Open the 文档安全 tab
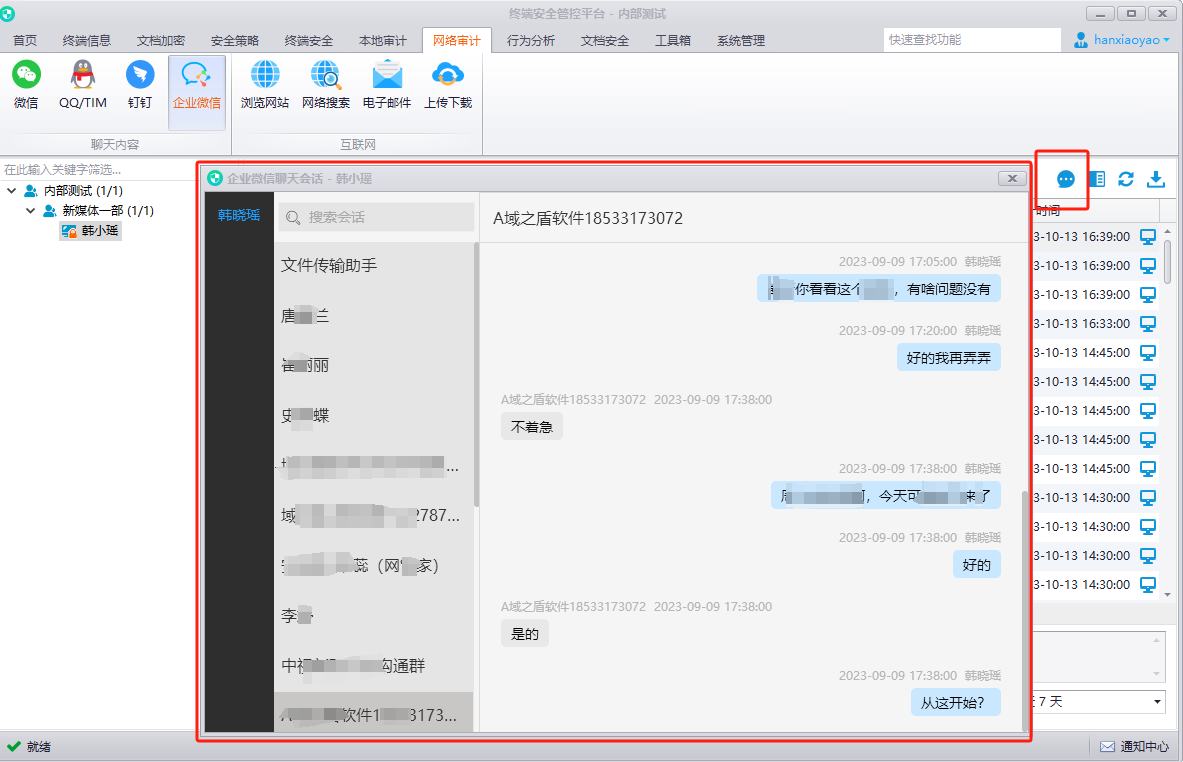The image size is (1183, 762). pos(604,41)
